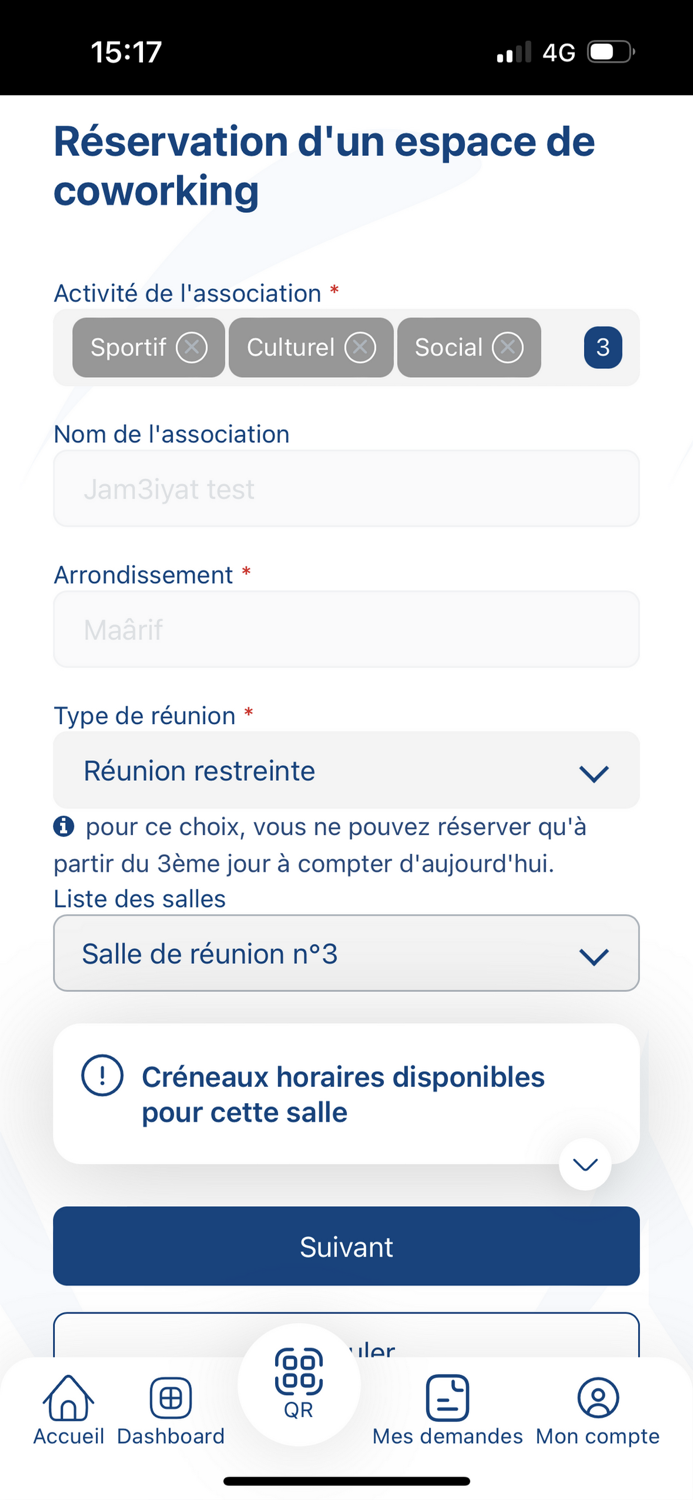693x1500 pixels.
Task: Remove the Social activity tag
Action: pos(508,347)
